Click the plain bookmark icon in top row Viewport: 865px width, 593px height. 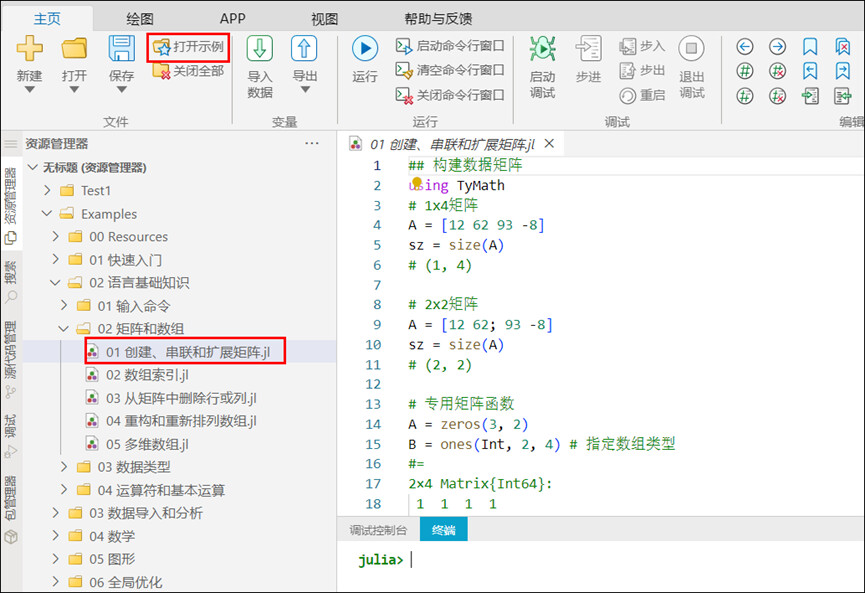click(810, 46)
